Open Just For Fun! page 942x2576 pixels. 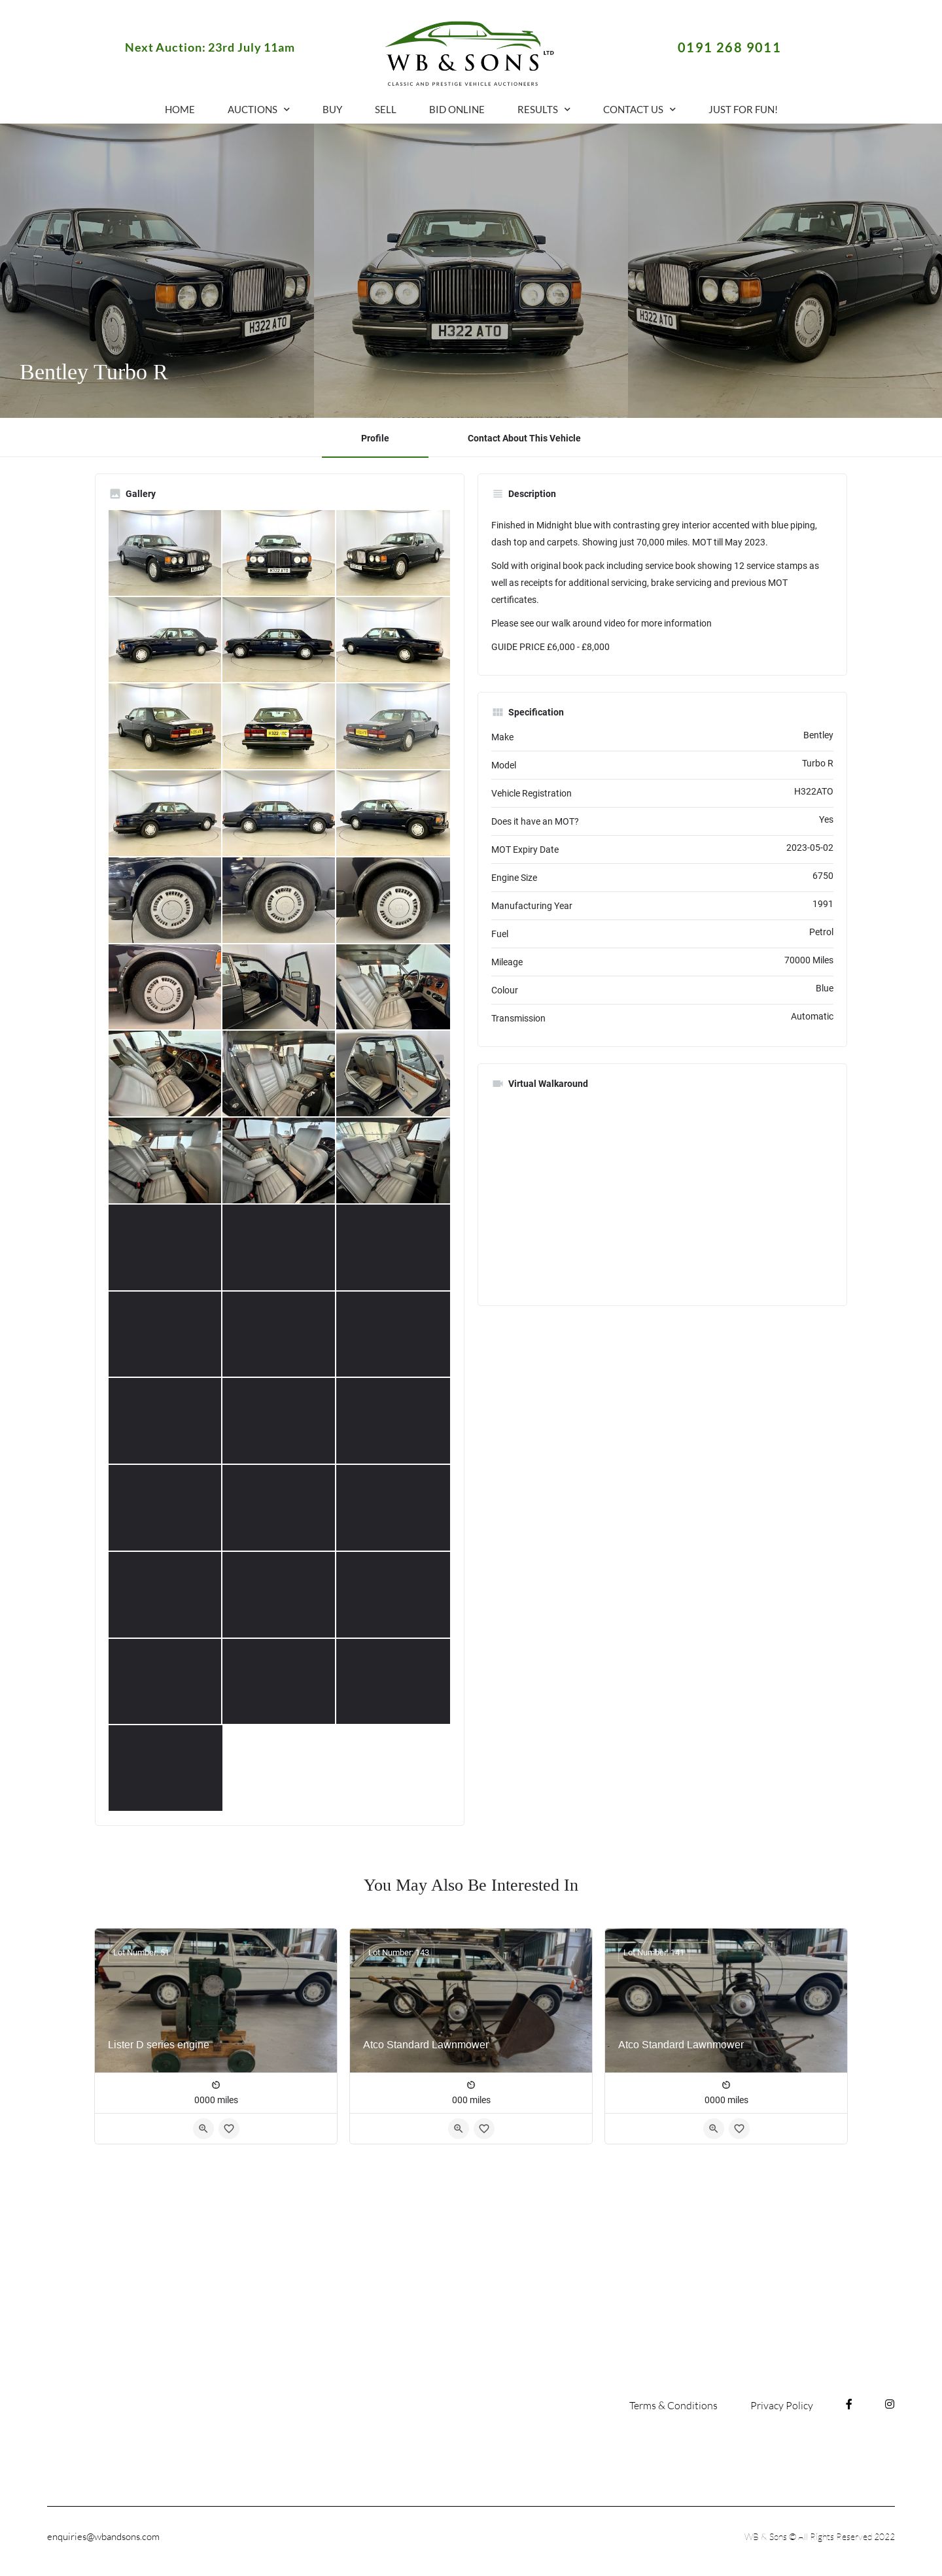click(x=743, y=110)
